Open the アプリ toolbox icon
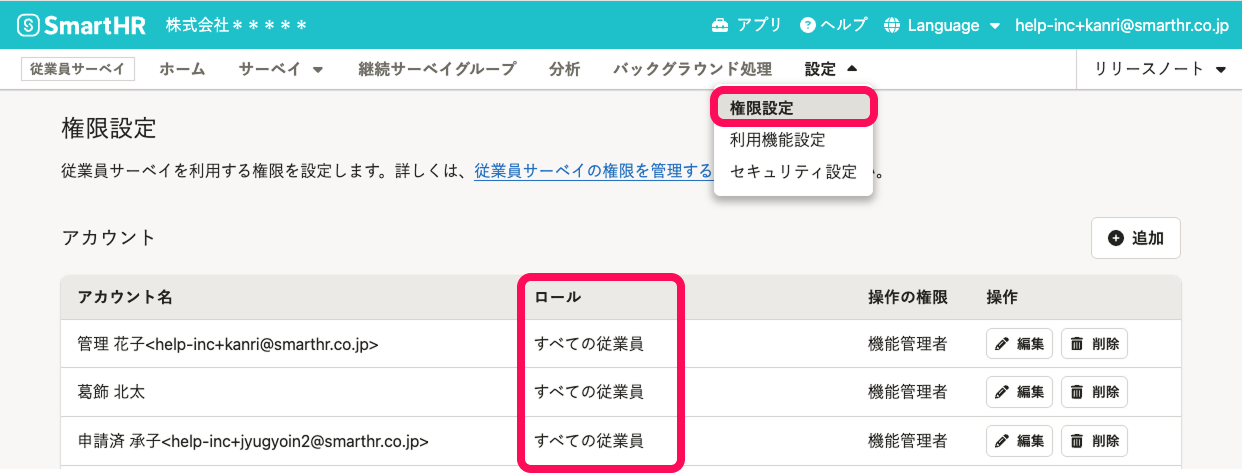Viewport: 1242px width, 473px height. pyautogui.click(x=720, y=25)
